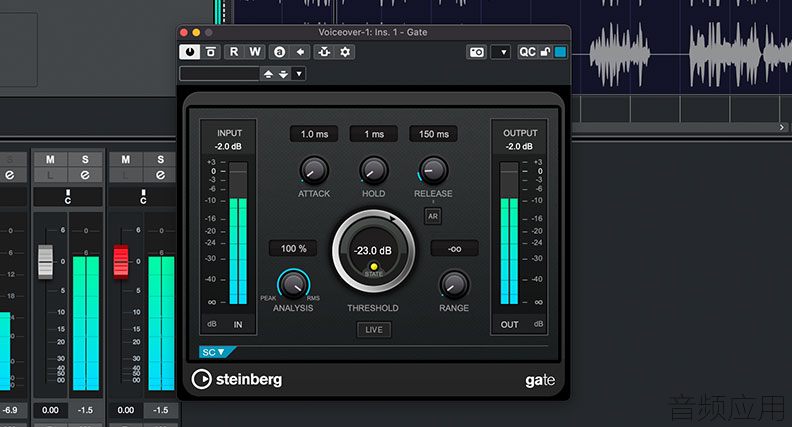Close the Gate plugin window
Viewport: 792px width, 427px height.
(x=184, y=32)
